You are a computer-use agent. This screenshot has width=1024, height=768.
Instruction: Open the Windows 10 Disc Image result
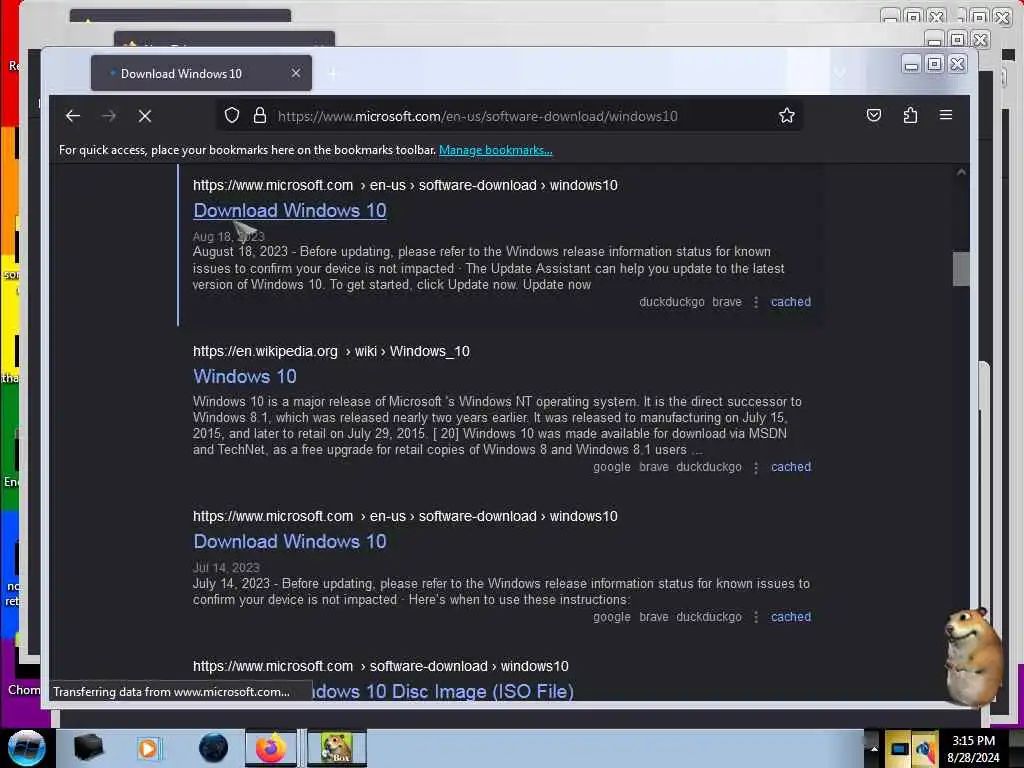pyautogui.click(x=443, y=691)
